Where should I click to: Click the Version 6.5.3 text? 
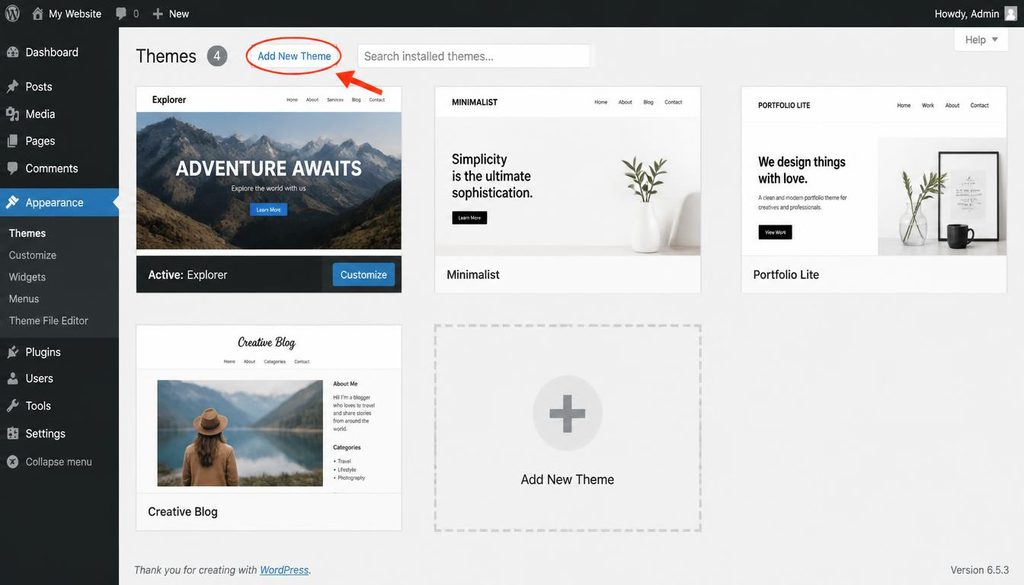point(979,570)
